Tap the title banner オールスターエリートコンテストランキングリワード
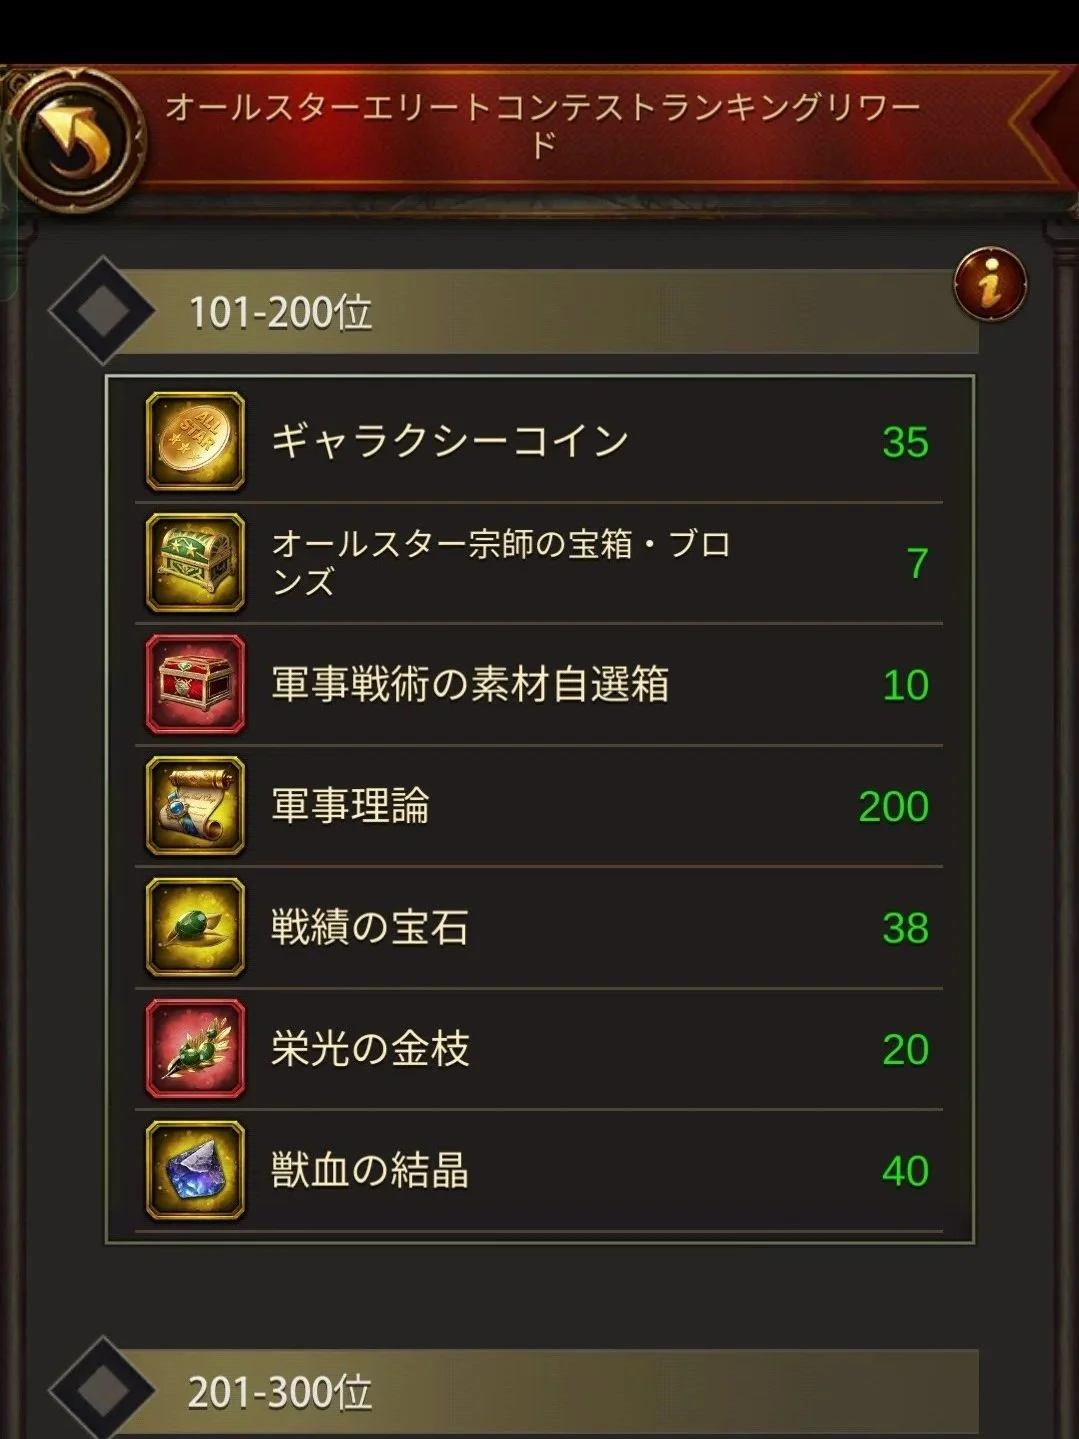 pos(543,125)
